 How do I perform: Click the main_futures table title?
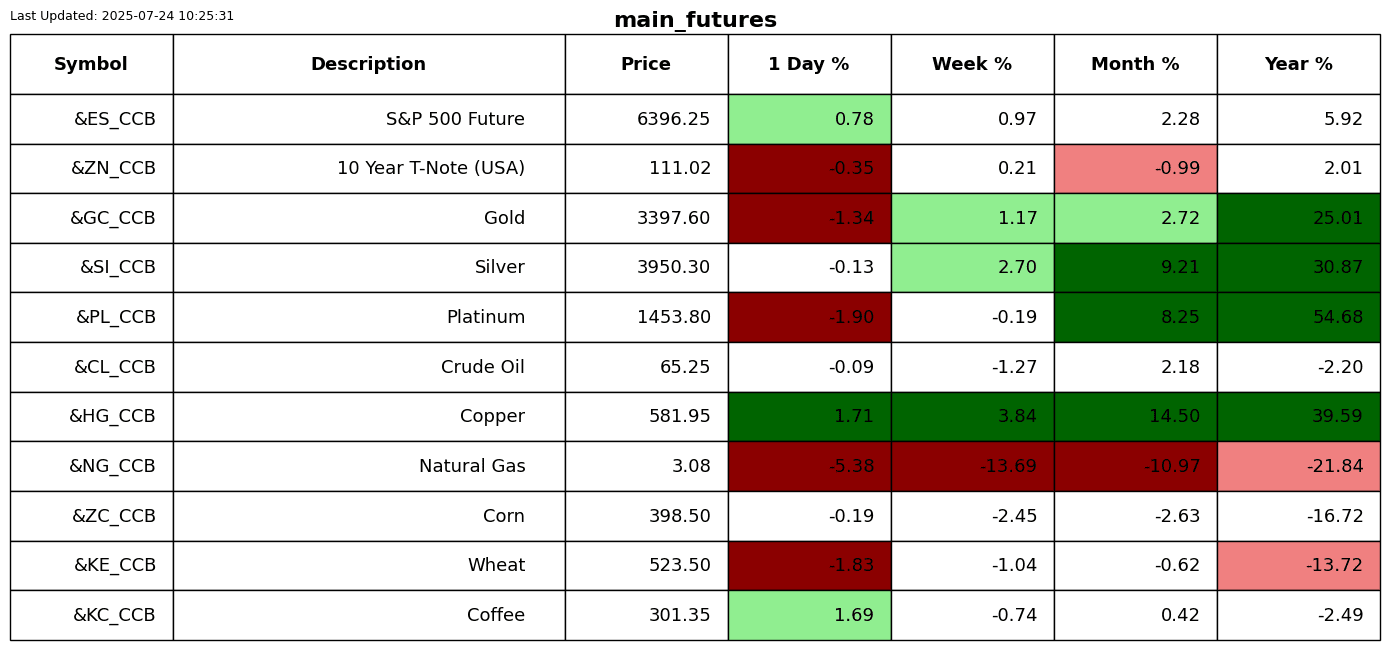point(695,21)
